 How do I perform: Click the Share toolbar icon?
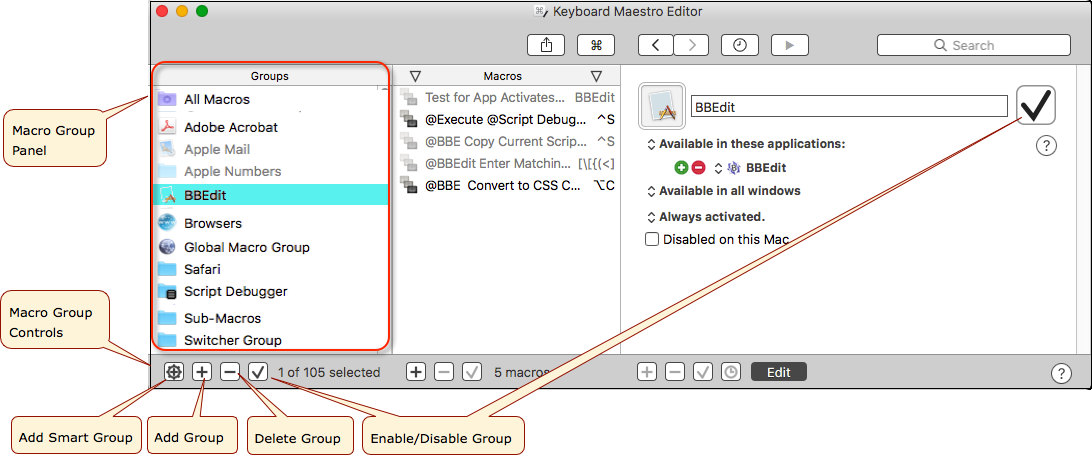coord(546,45)
